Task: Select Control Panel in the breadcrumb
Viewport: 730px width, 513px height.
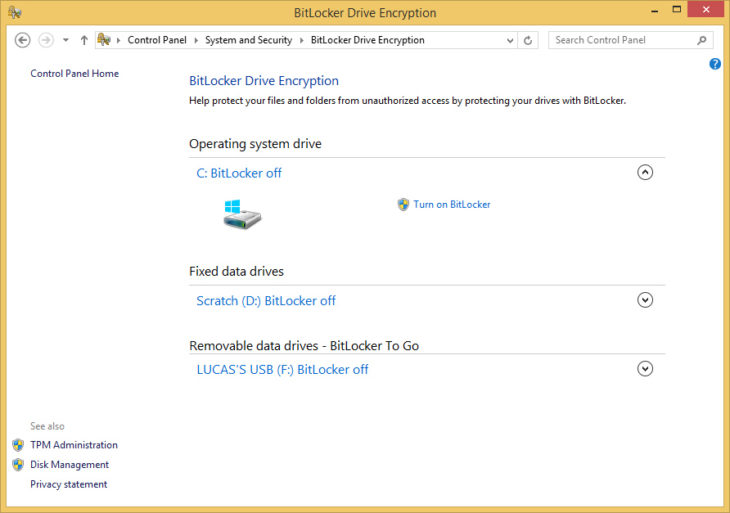Action: coord(157,40)
